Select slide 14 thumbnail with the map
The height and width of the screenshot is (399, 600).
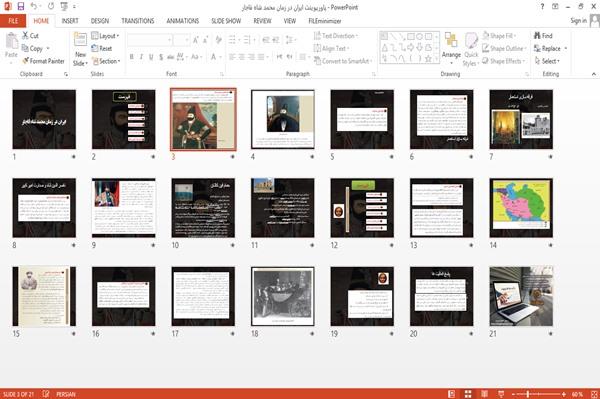pyautogui.click(x=521, y=208)
